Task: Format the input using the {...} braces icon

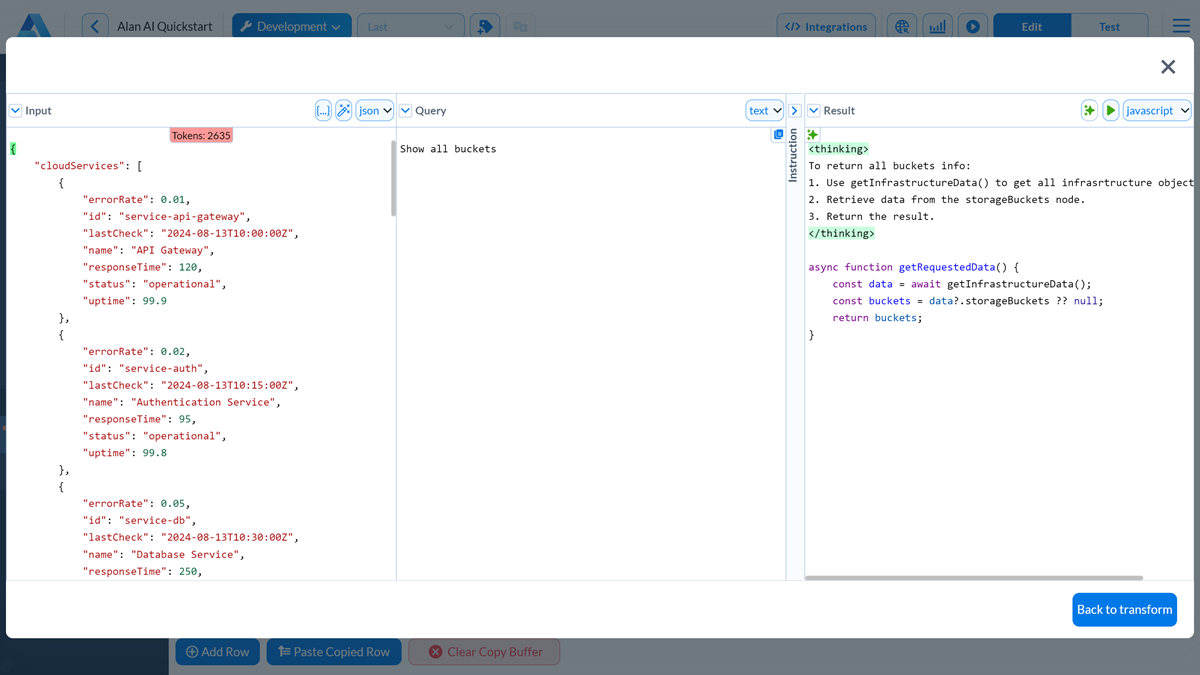Action: (x=322, y=110)
